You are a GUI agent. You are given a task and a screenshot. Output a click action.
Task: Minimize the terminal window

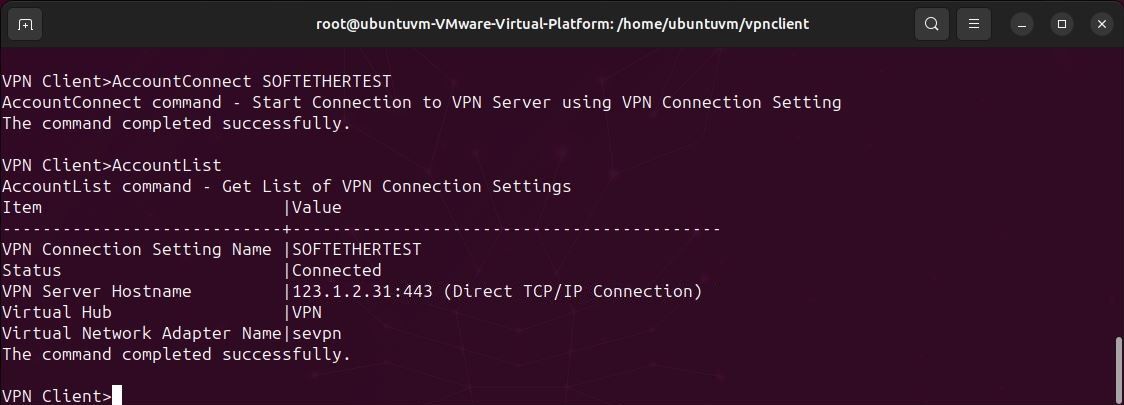point(1022,24)
